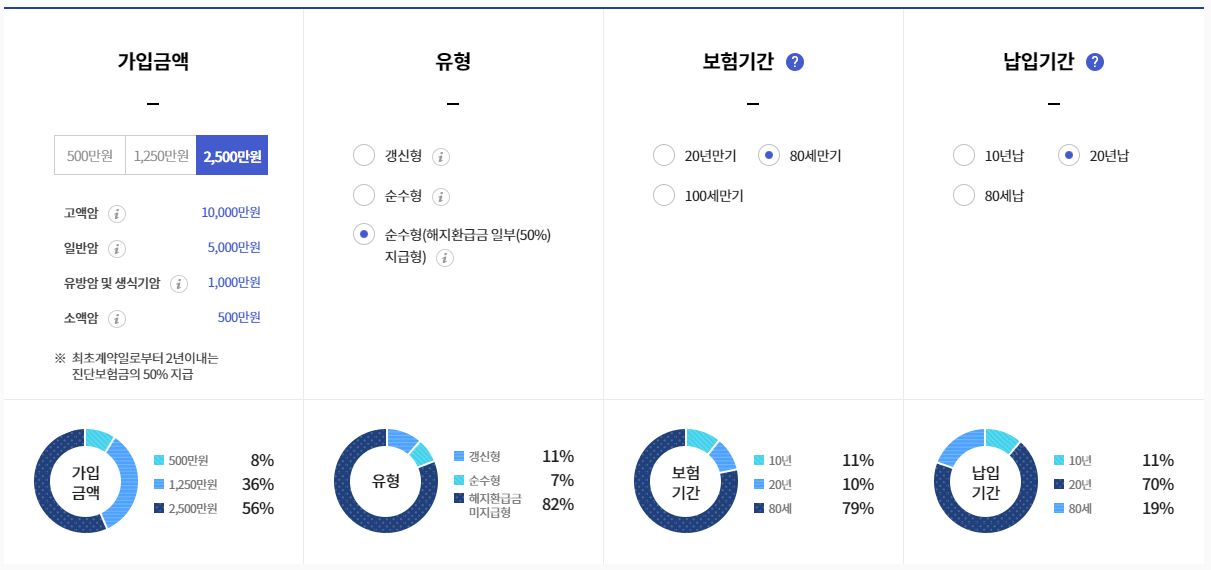The height and width of the screenshot is (570, 1211).
Task: Click the help icon beside 납입기간
Action: coord(1095,62)
